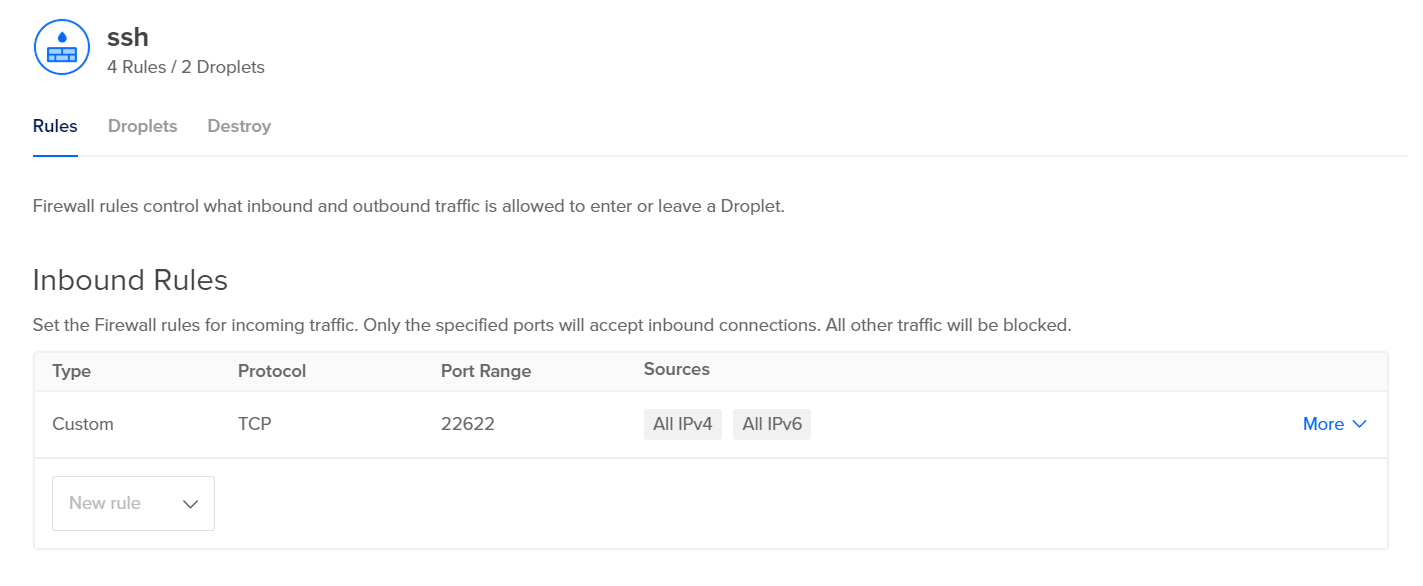Select the All IPv4 source tag
The width and height of the screenshot is (1423, 586).
682,424
